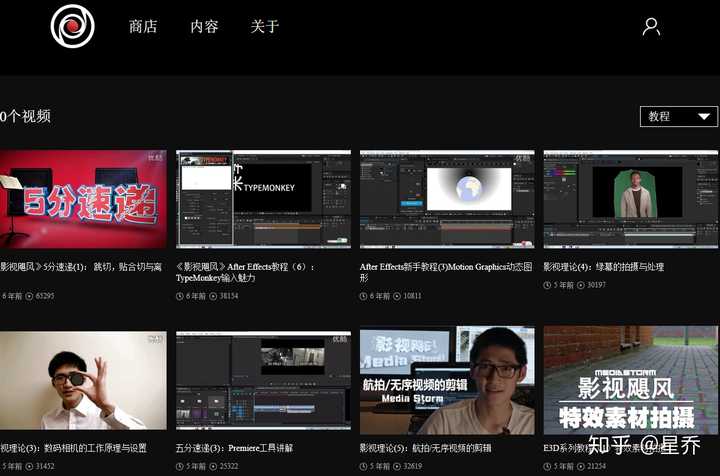Open title 影视理论(3): 数码相机的工作原理与设置
Viewport: 720px width, 476px height.
(73, 448)
